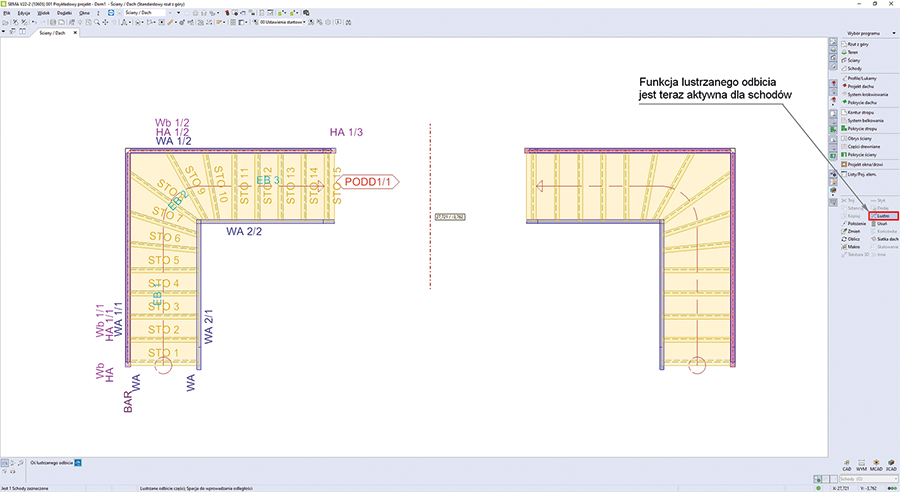Open the Ściany / Dach layer dropdown
This screenshot has width=900, height=492.
point(181,13)
